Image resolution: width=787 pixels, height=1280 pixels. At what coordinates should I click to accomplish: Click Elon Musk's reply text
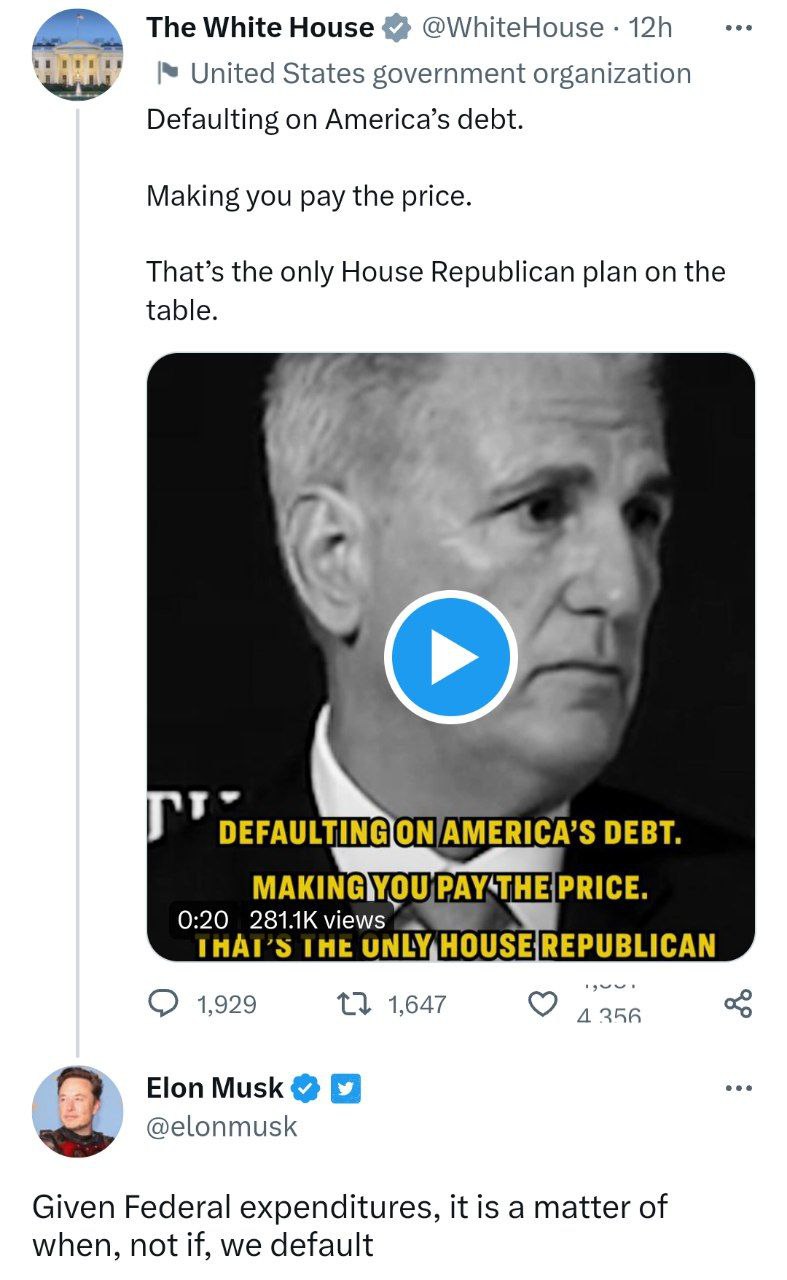point(350,1225)
